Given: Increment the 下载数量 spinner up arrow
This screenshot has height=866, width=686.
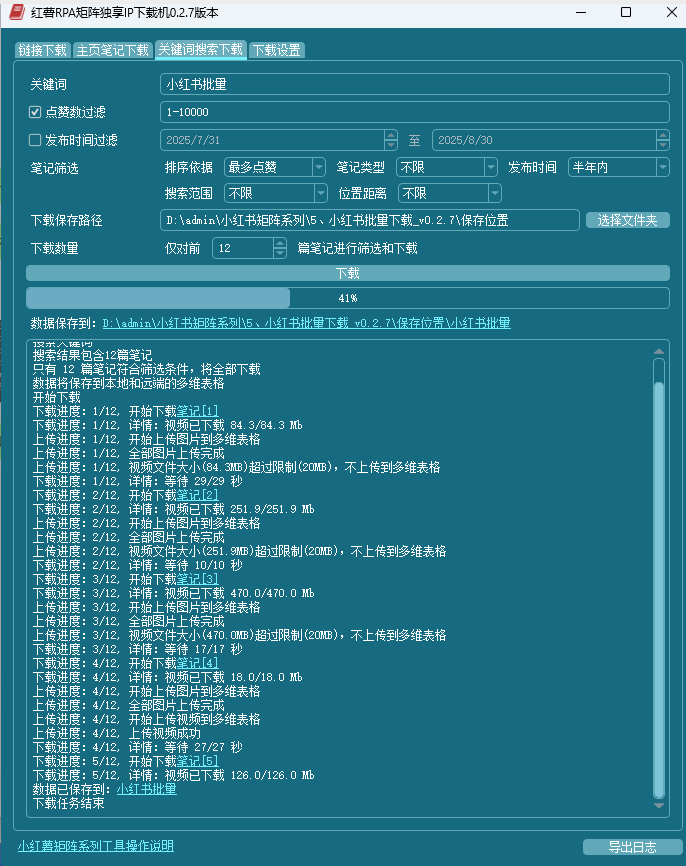Looking at the screenshot, I should coord(280,243).
